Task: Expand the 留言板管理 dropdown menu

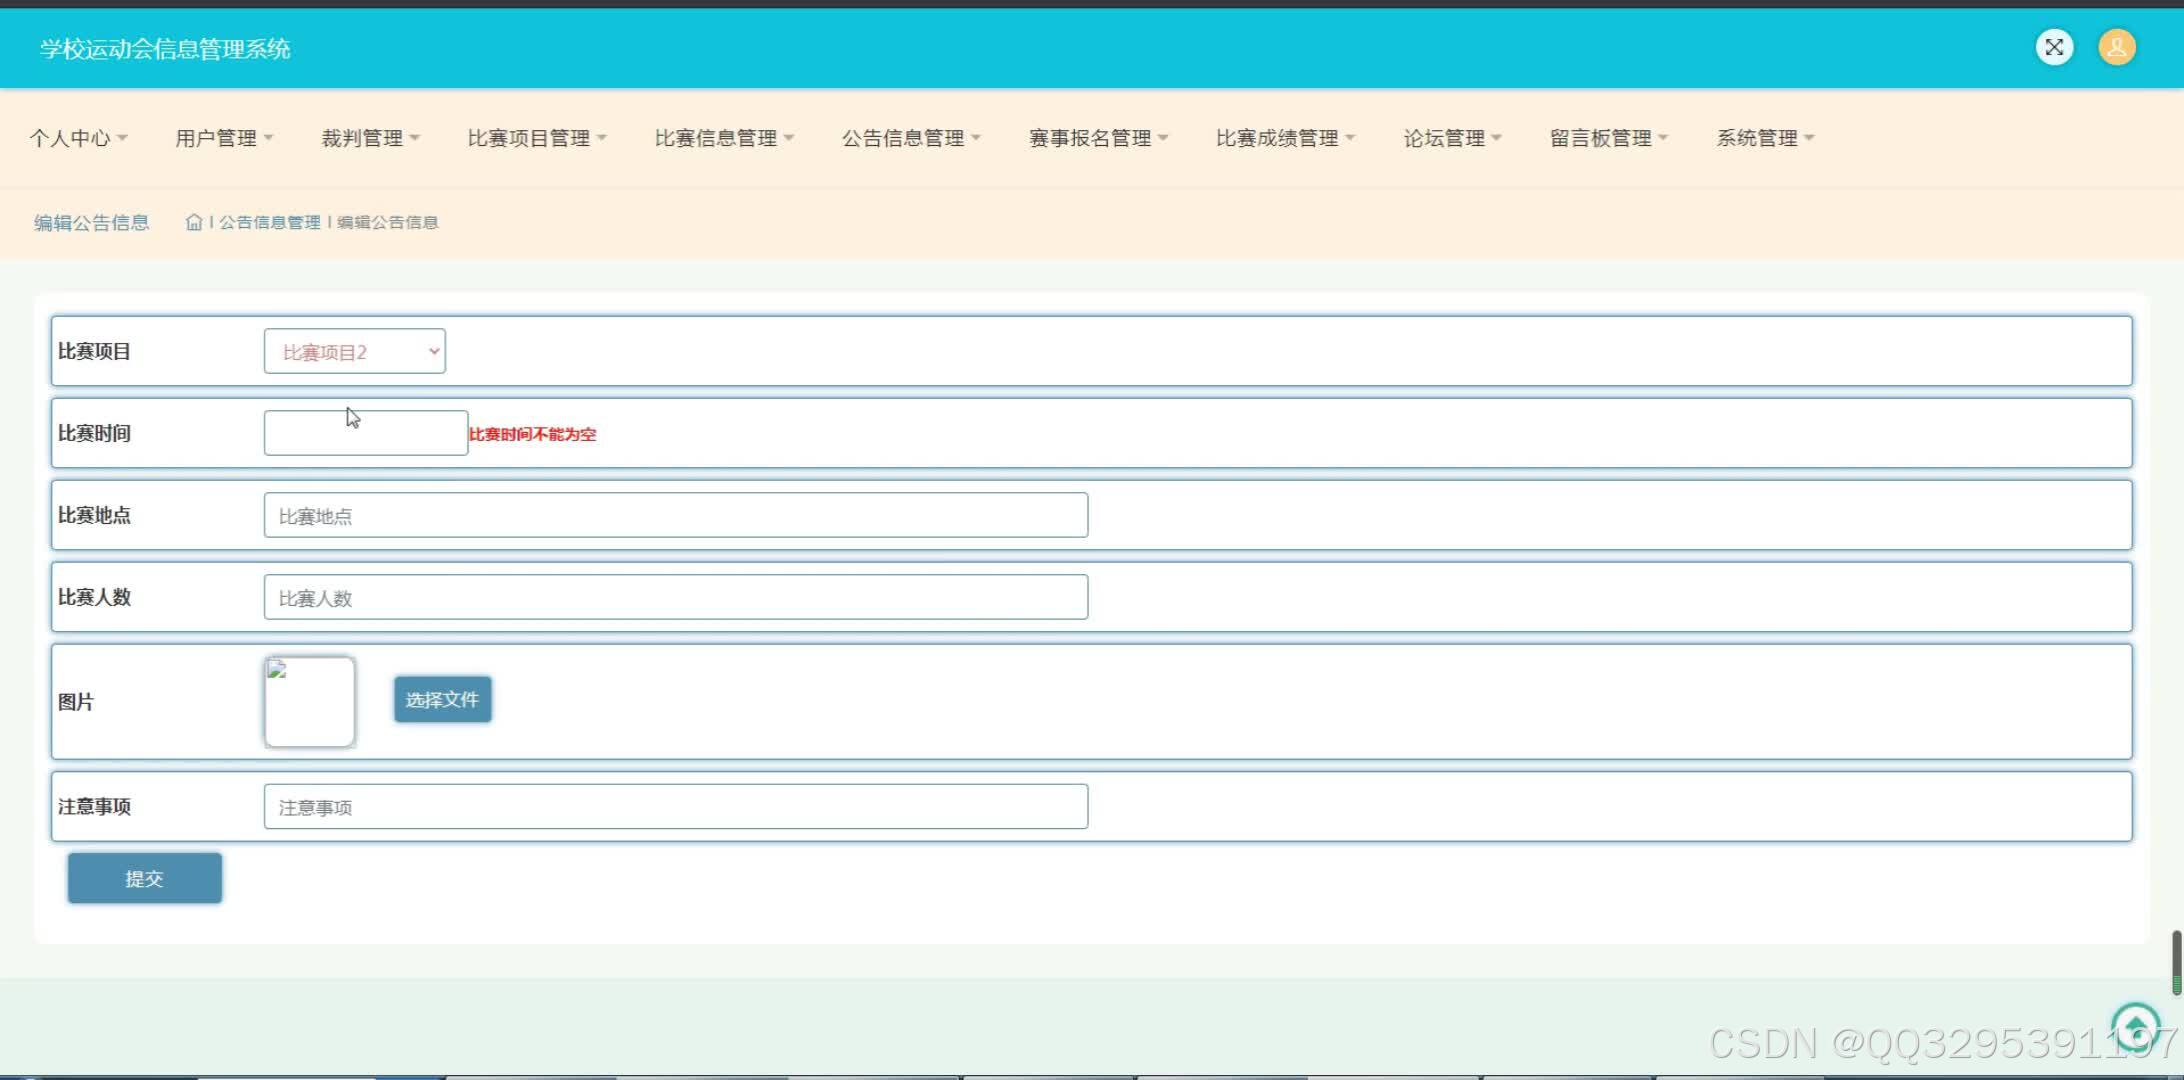Action: 1609,138
